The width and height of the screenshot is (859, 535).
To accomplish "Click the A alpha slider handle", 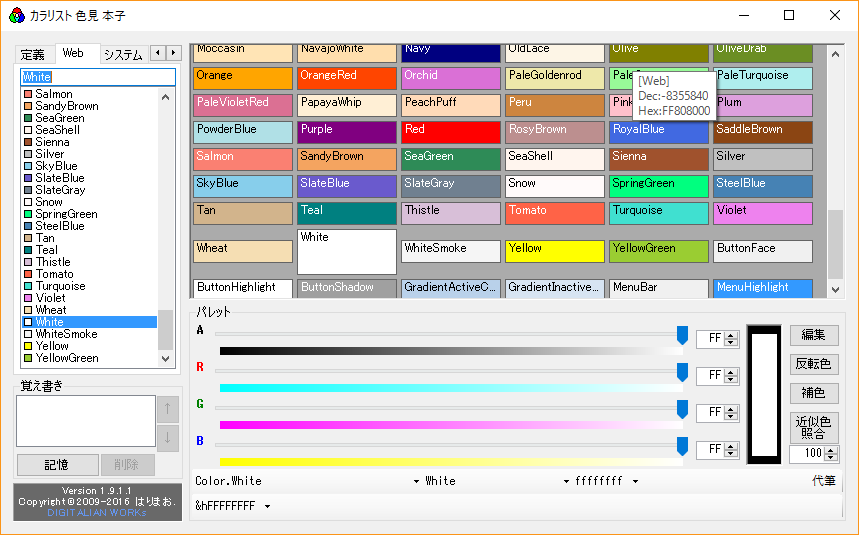I will click(682, 335).
